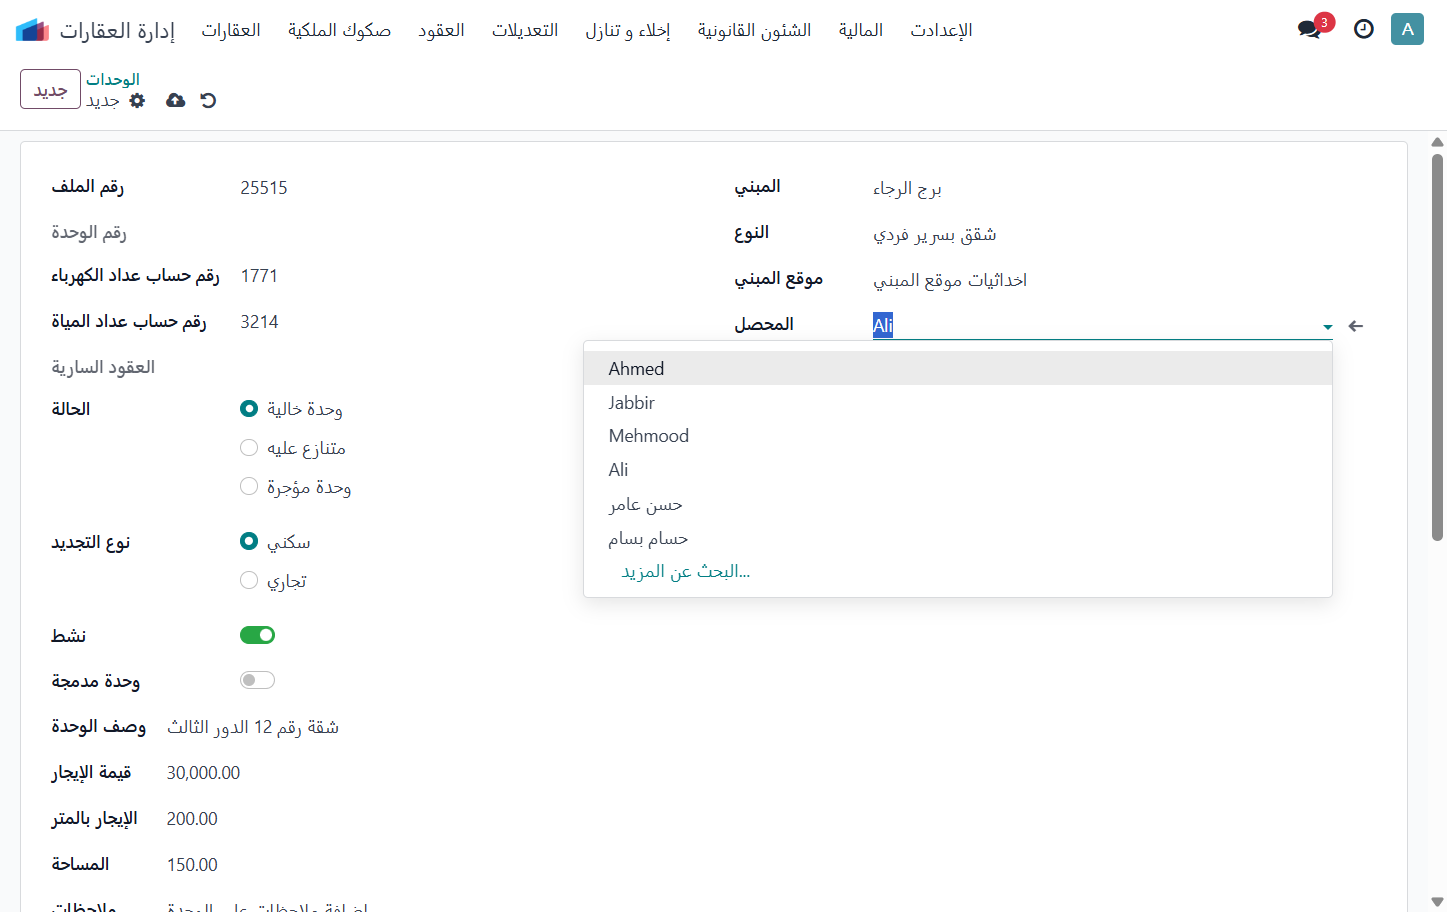Select وحدة خالية radio option
This screenshot has width=1447, height=912.
[249, 408]
